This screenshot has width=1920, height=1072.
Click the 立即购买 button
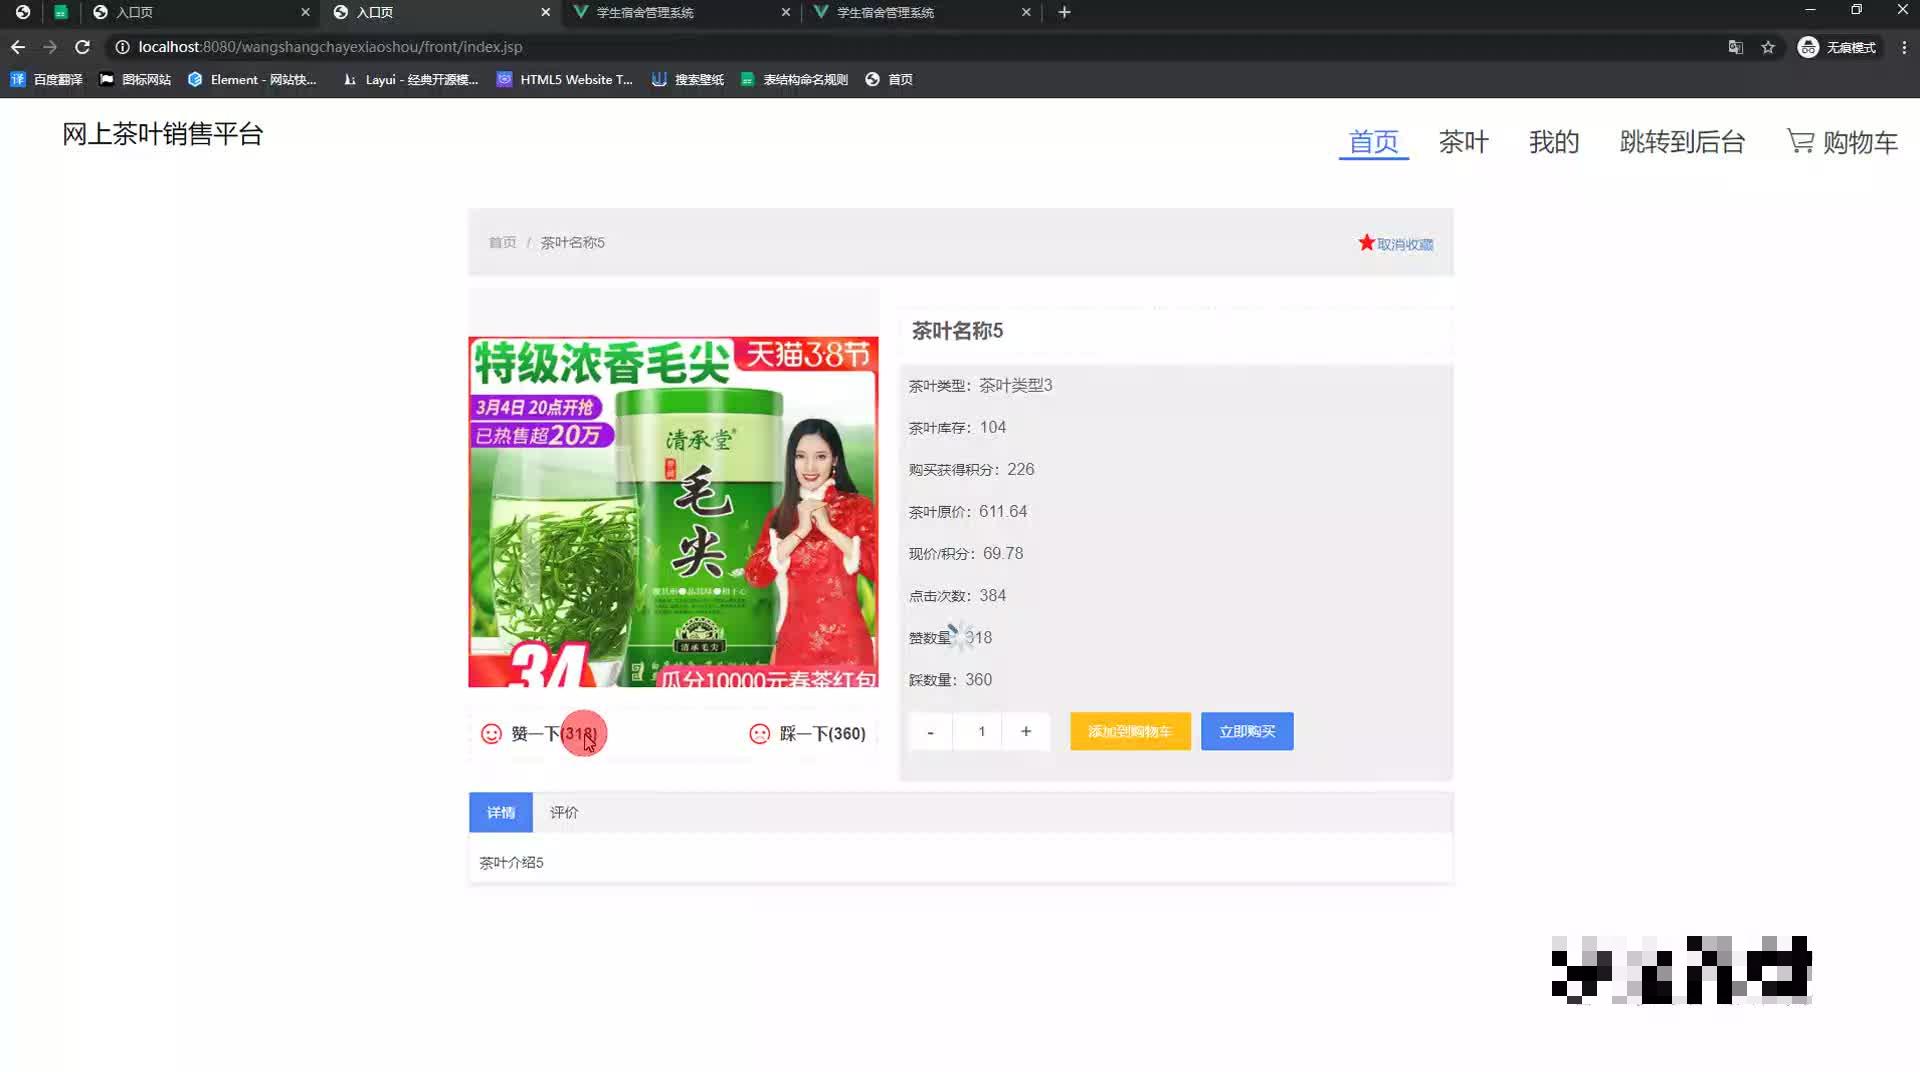click(x=1247, y=731)
